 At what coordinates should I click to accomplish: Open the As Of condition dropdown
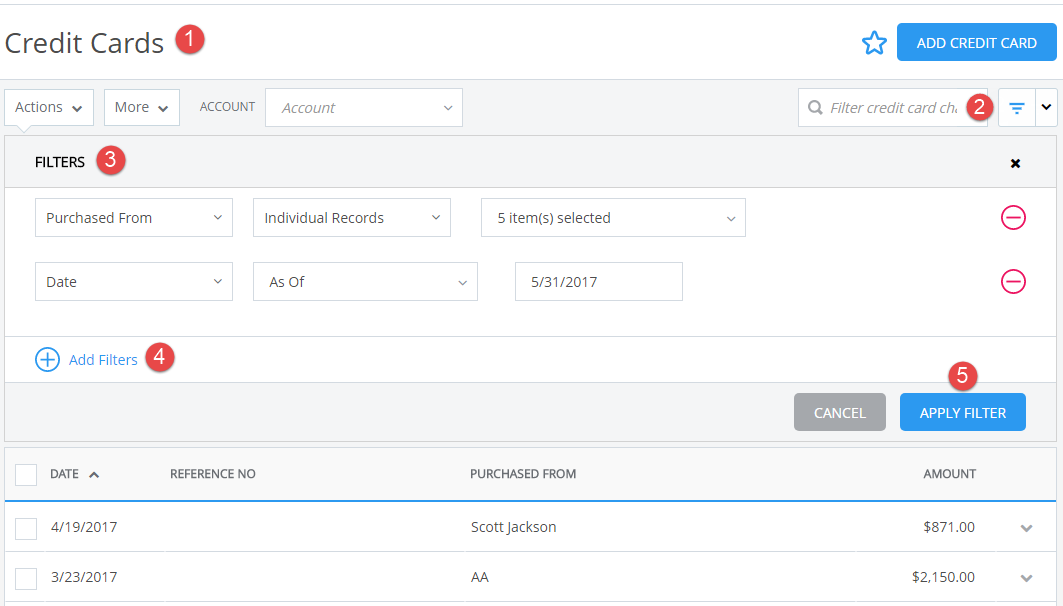pyautogui.click(x=365, y=281)
